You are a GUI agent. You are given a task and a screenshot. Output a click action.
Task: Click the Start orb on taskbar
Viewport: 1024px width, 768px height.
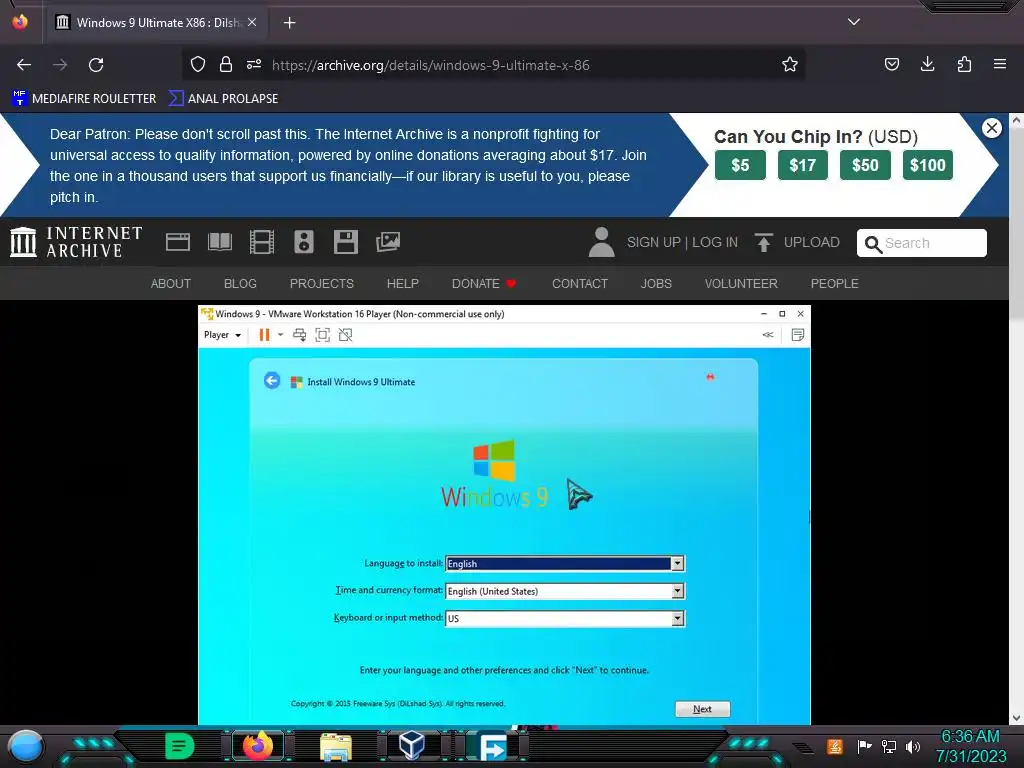tap(25, 746)
